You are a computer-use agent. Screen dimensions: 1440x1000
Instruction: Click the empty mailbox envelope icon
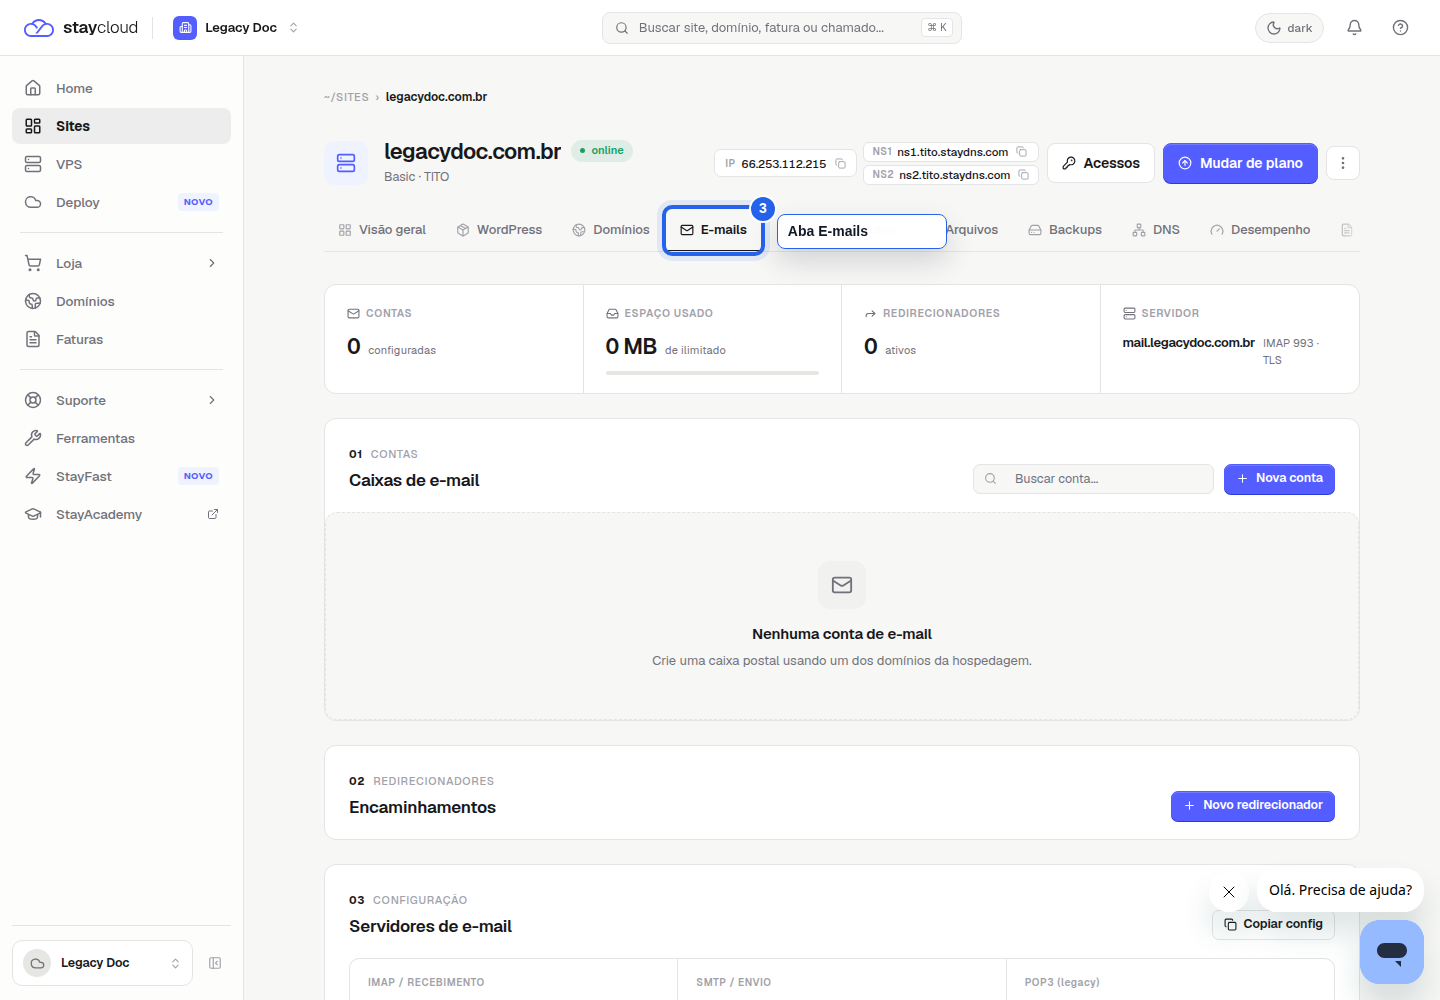[842, 585]
